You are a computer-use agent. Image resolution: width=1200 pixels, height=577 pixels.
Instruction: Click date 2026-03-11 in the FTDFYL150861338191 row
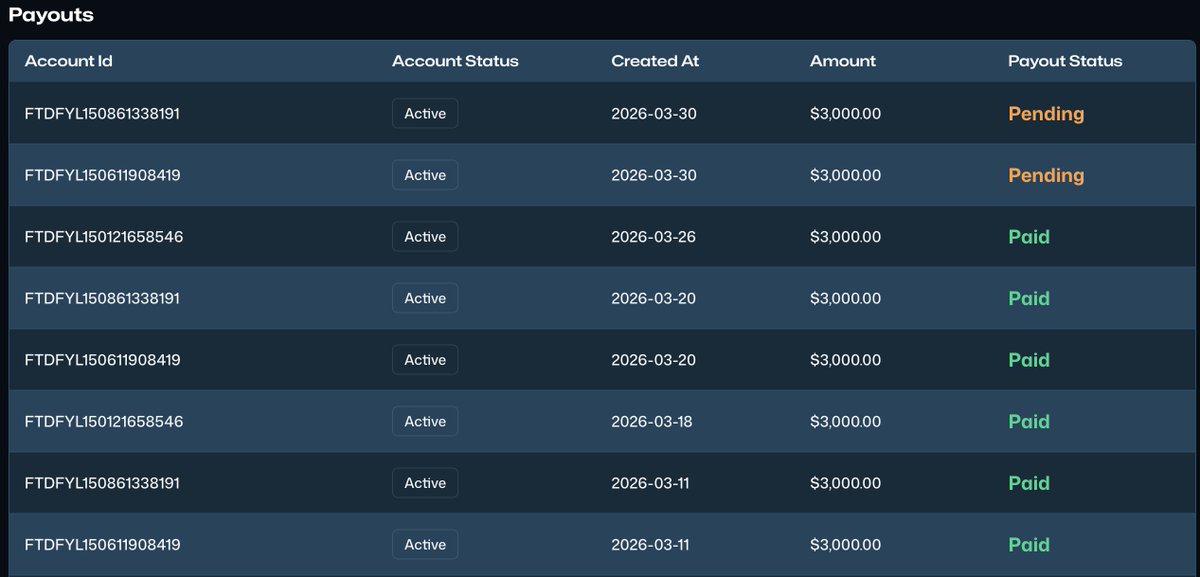(x=650, y=483)
